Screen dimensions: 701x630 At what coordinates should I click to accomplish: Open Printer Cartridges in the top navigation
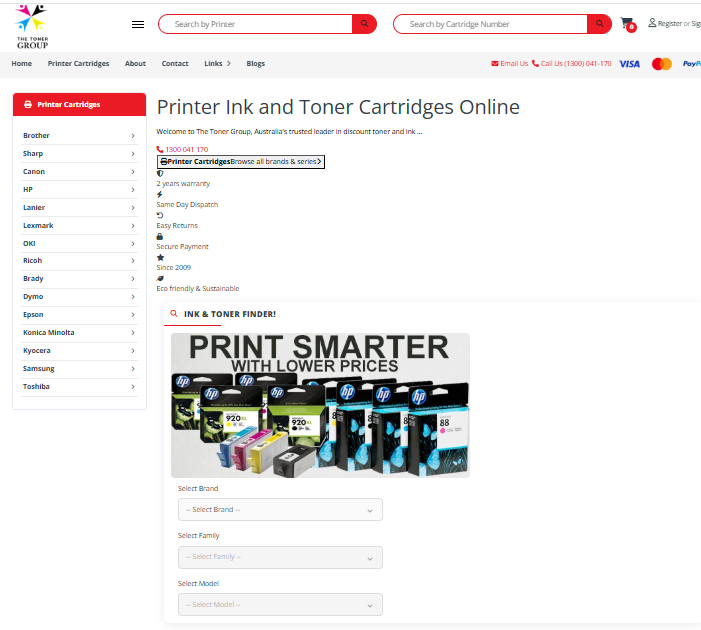78,63
